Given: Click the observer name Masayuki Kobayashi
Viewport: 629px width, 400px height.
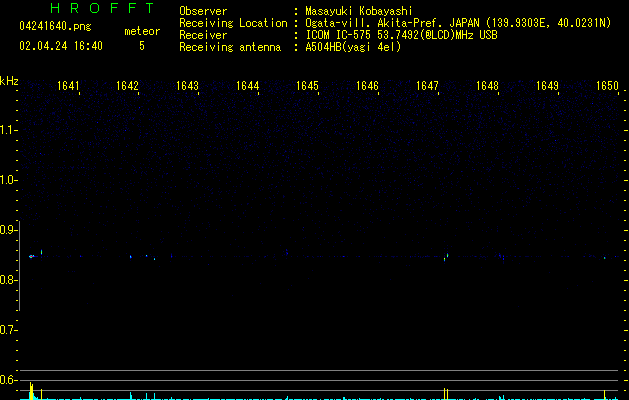Looking at the screenshot, I should point(359,11).
